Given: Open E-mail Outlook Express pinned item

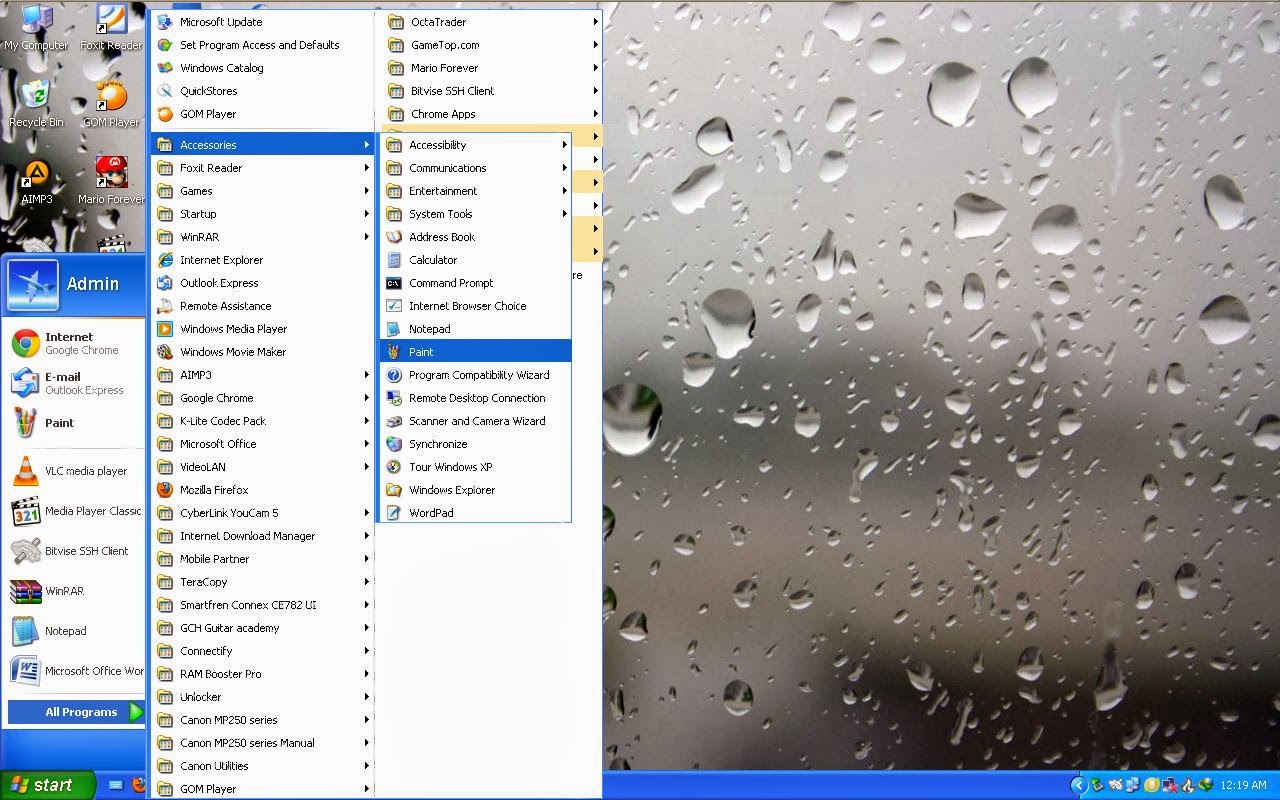Looking at the screenshot, I should 74,383.
